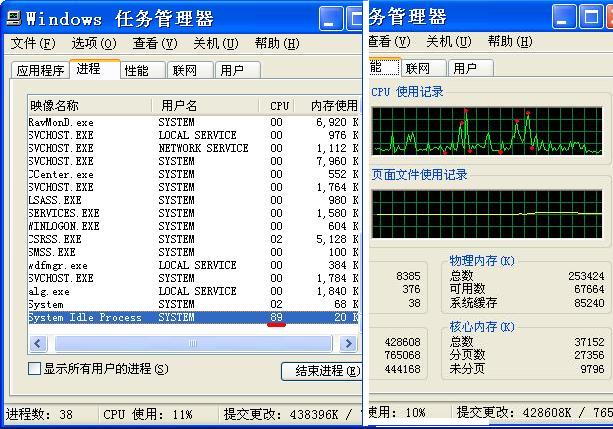Select the LSASS.EXE process row
The image size is (613, 429).
(194, 200)
